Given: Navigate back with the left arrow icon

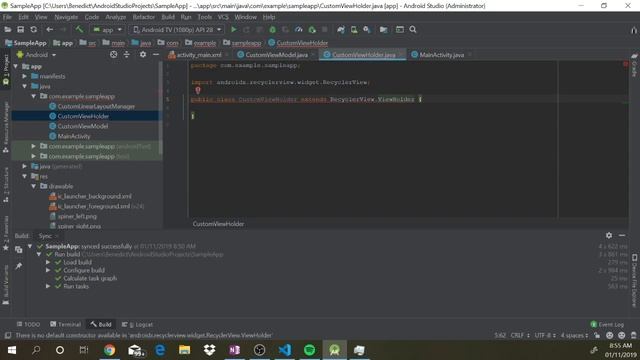Looking at the screenshot, I should [49, 29].
